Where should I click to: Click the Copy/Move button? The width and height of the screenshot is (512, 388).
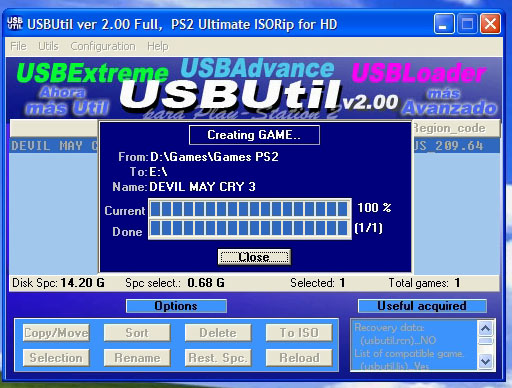pos(56,333)
